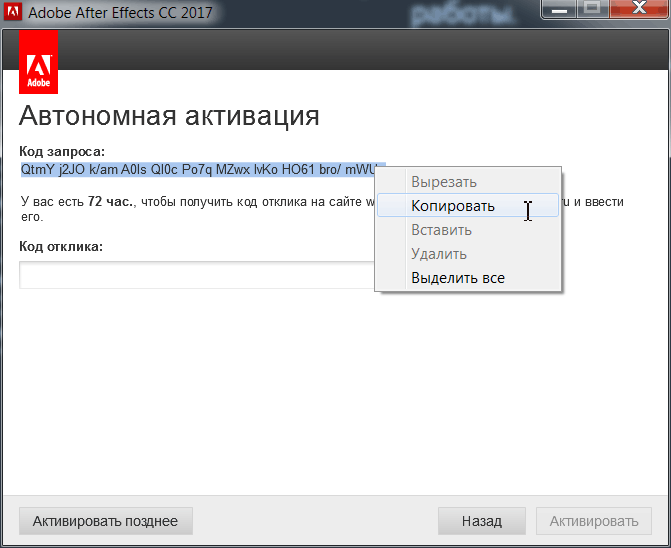Screen dimensions: 671x548
Task: Choose Копировать from the context menu
Action: point(467,206)
